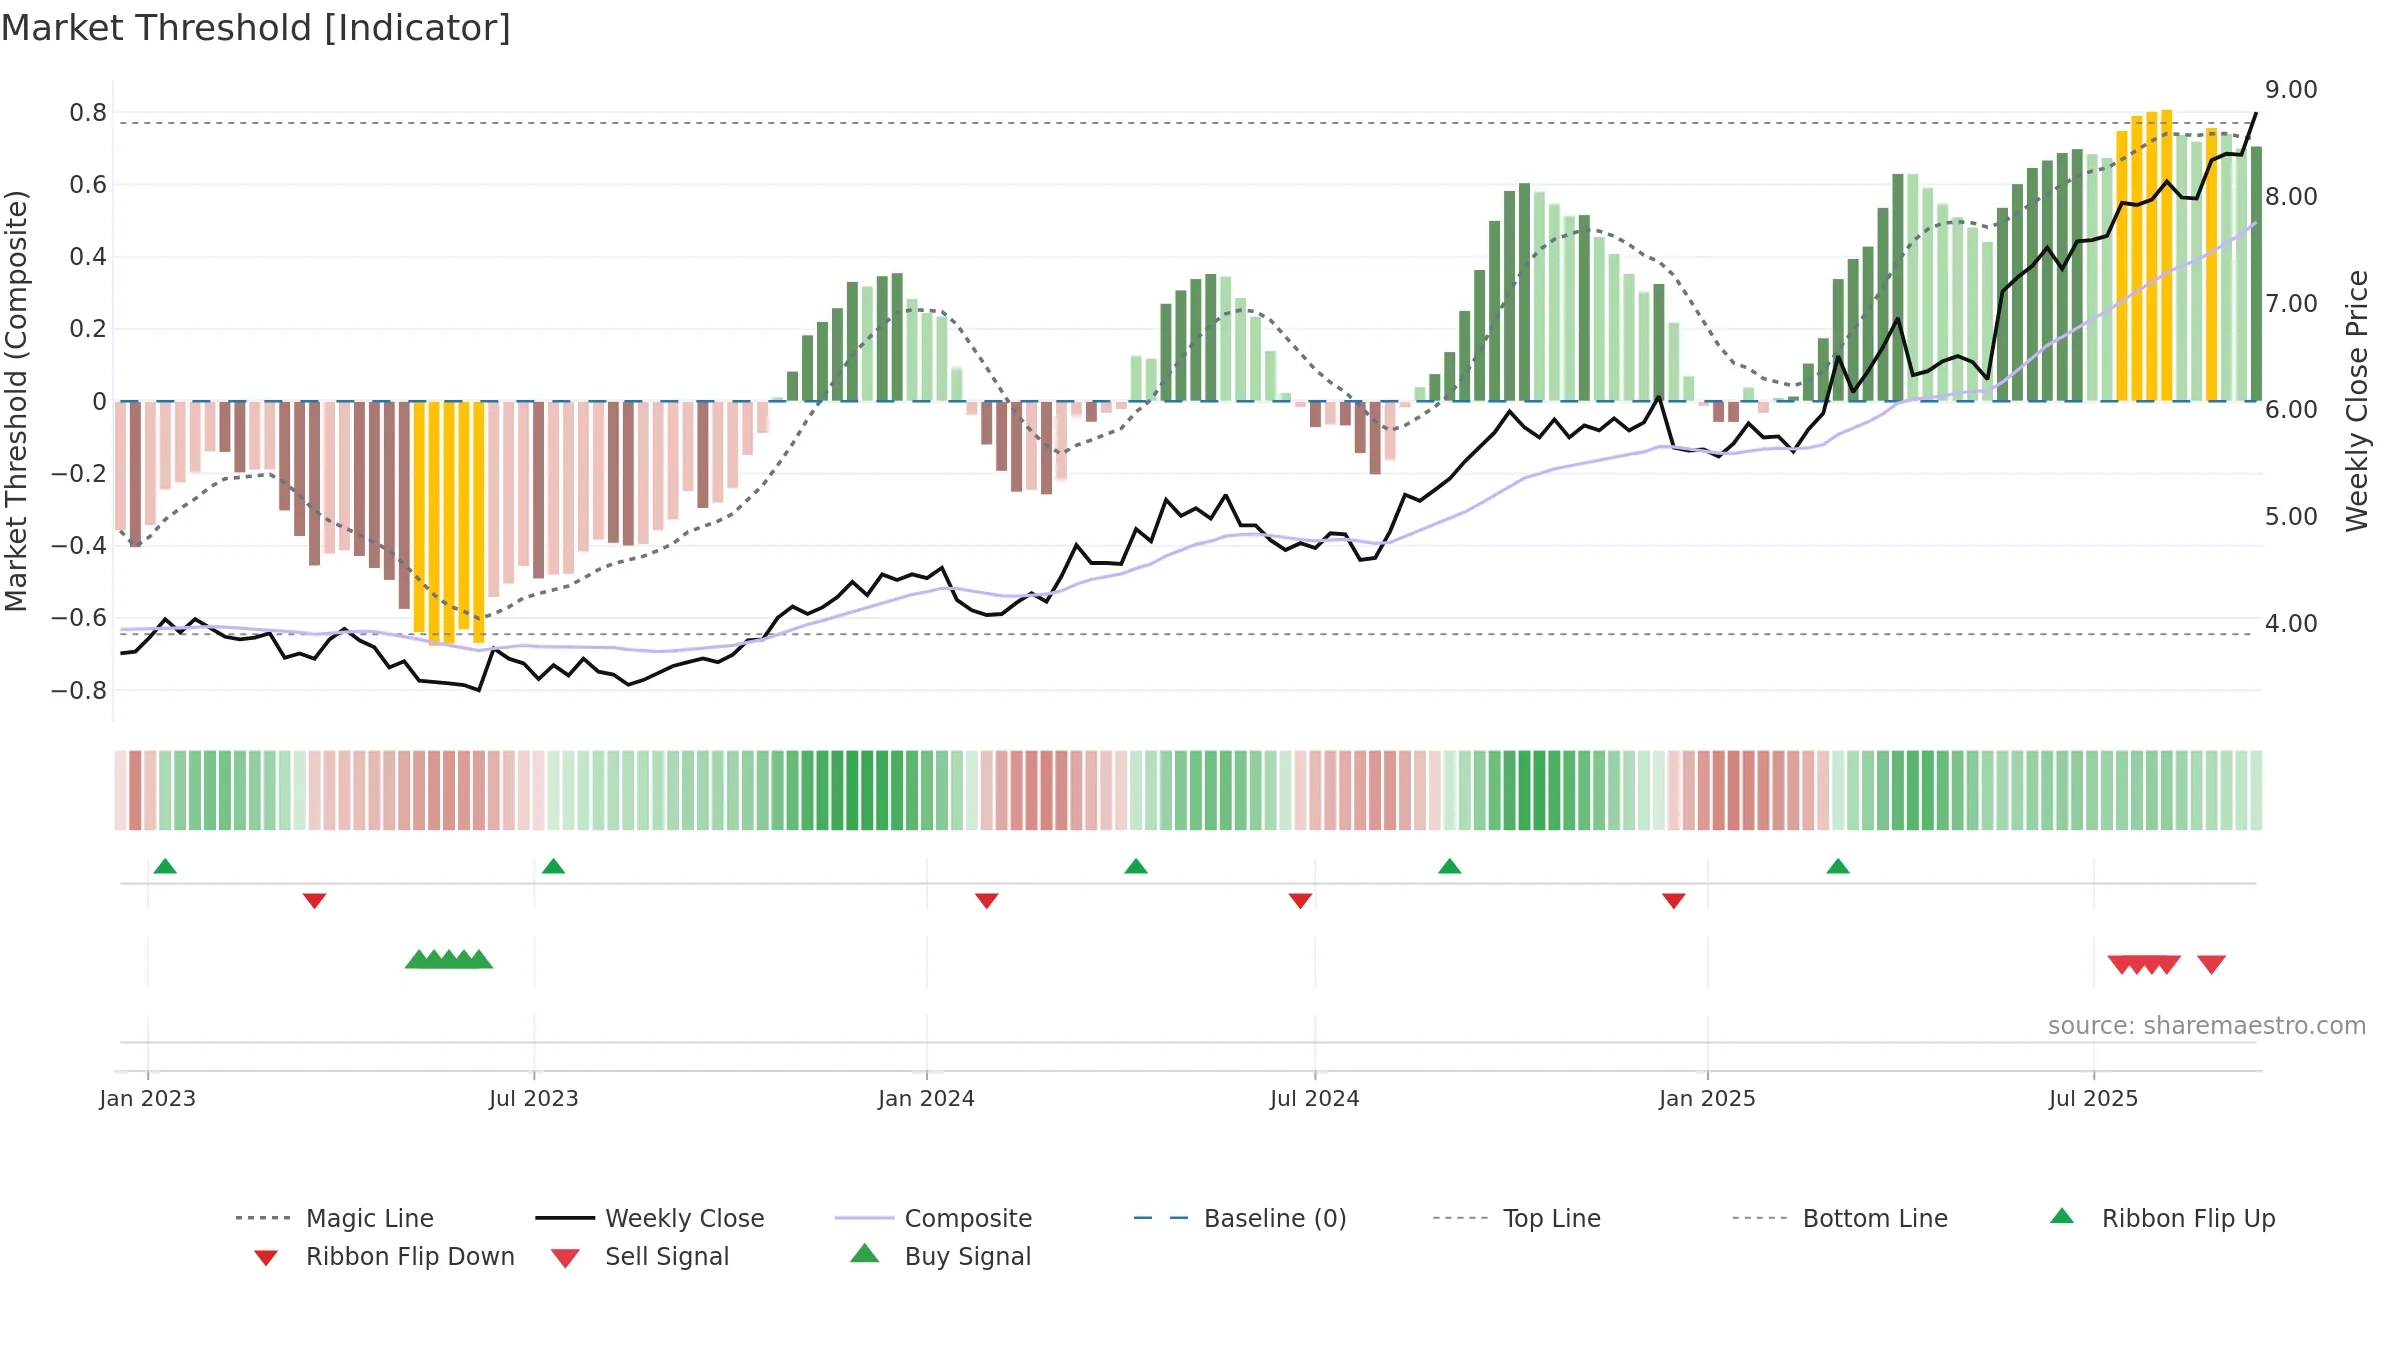This screenshot has width=2400, height=1350.
Task: Toggle the Ribbon Flip Up legend entry
Action: point(2162,1218)
